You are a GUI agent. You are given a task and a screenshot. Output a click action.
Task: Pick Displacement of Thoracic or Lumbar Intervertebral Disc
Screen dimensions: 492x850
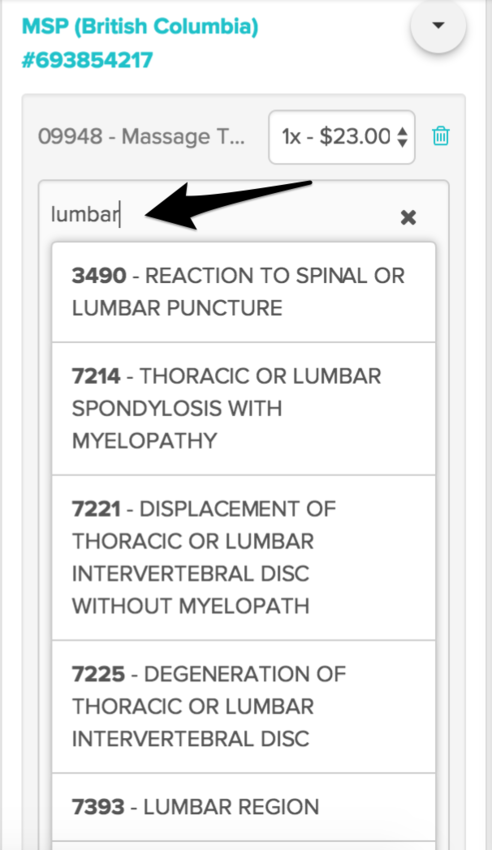tap(244, 558)
